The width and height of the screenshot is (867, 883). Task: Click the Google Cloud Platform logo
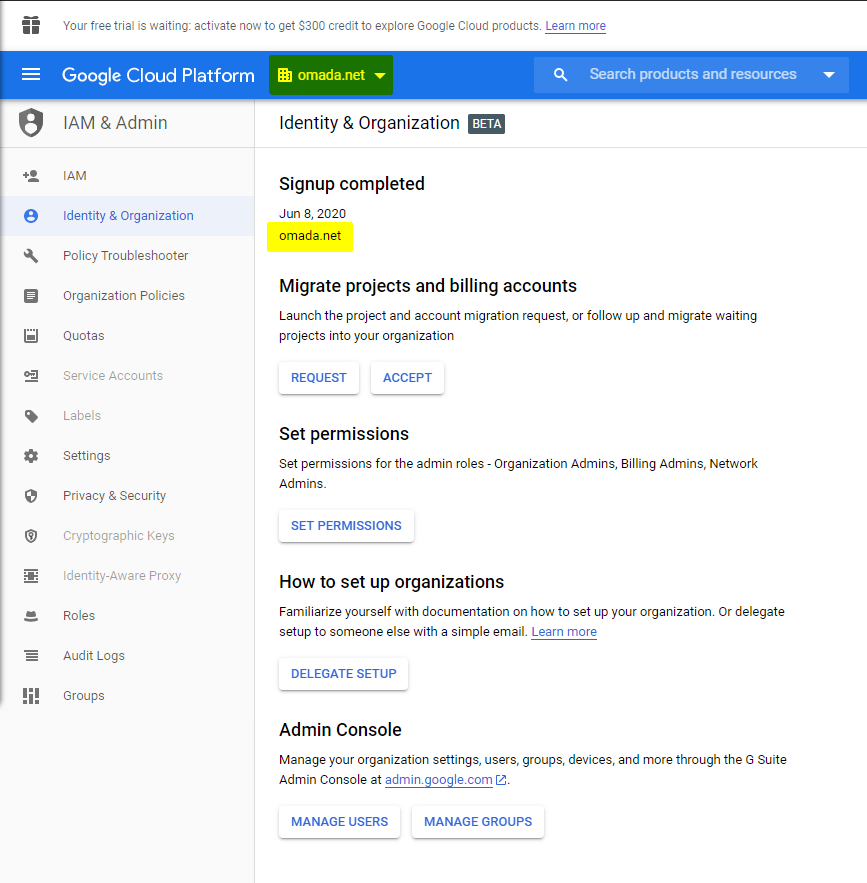158,75
